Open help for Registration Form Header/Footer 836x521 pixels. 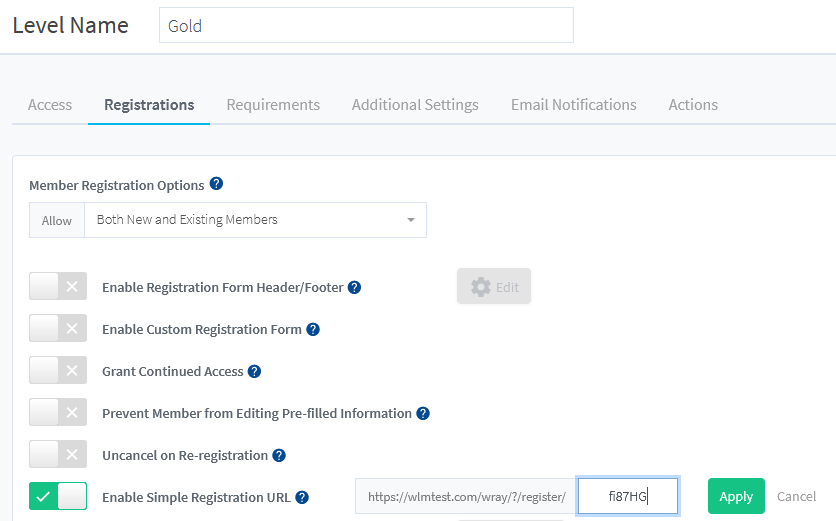coord(354,287)
